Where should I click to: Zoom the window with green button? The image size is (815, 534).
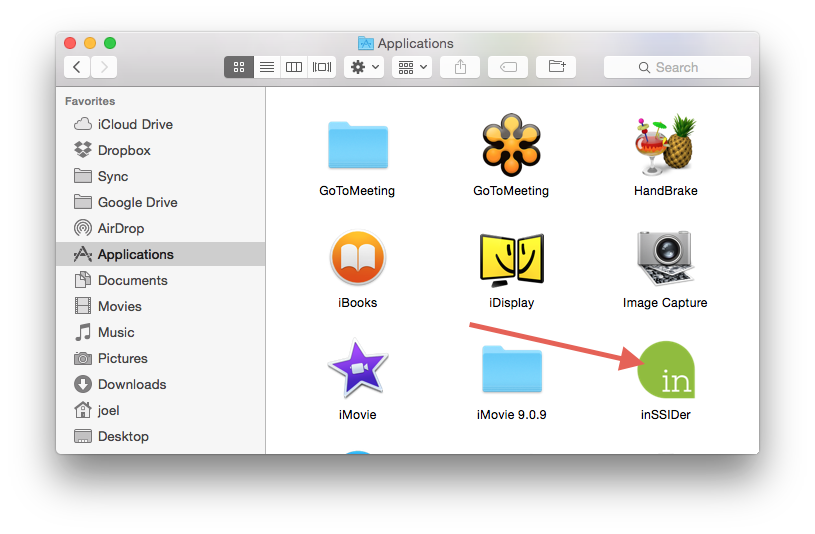(110, 43)
